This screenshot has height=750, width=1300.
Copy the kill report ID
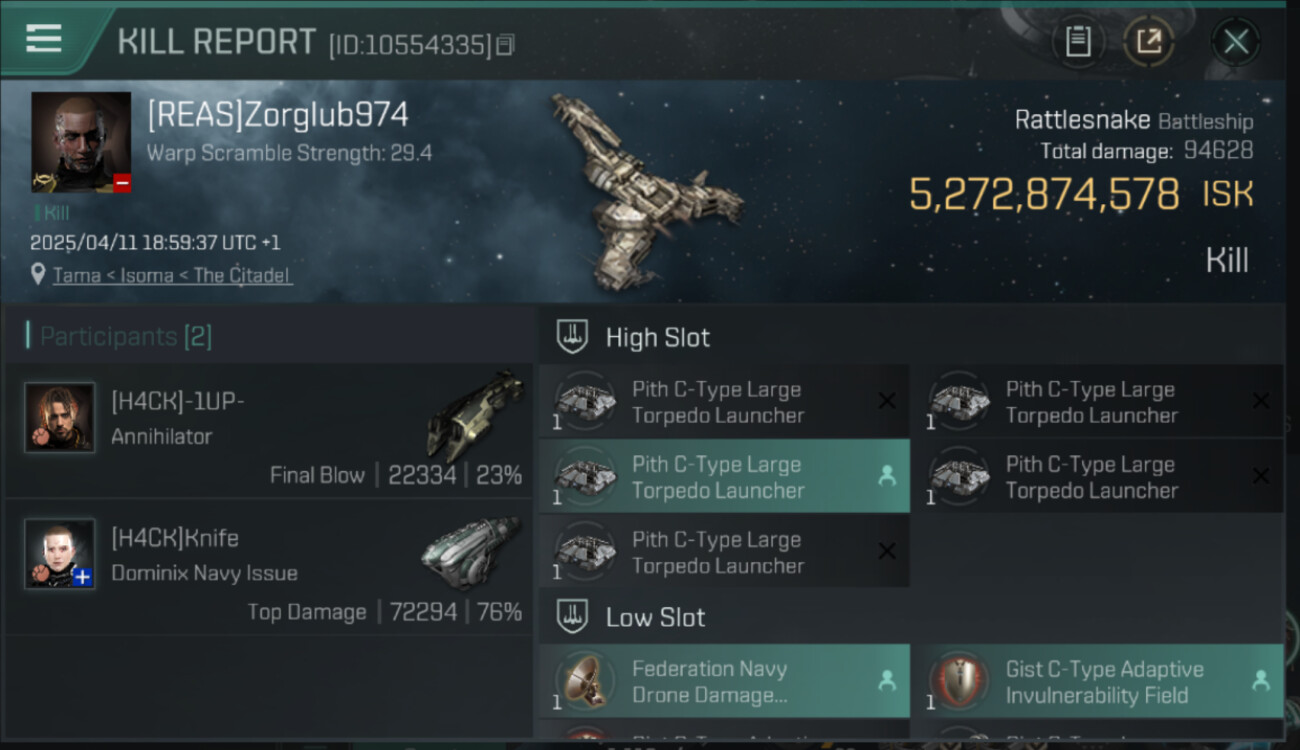point(506,45)
